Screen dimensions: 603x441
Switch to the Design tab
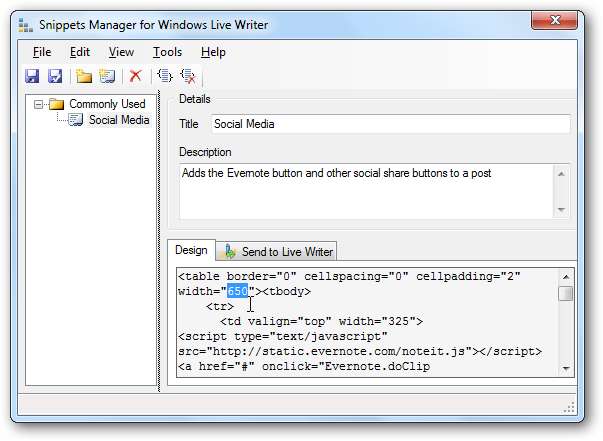(x=190, y=250)
